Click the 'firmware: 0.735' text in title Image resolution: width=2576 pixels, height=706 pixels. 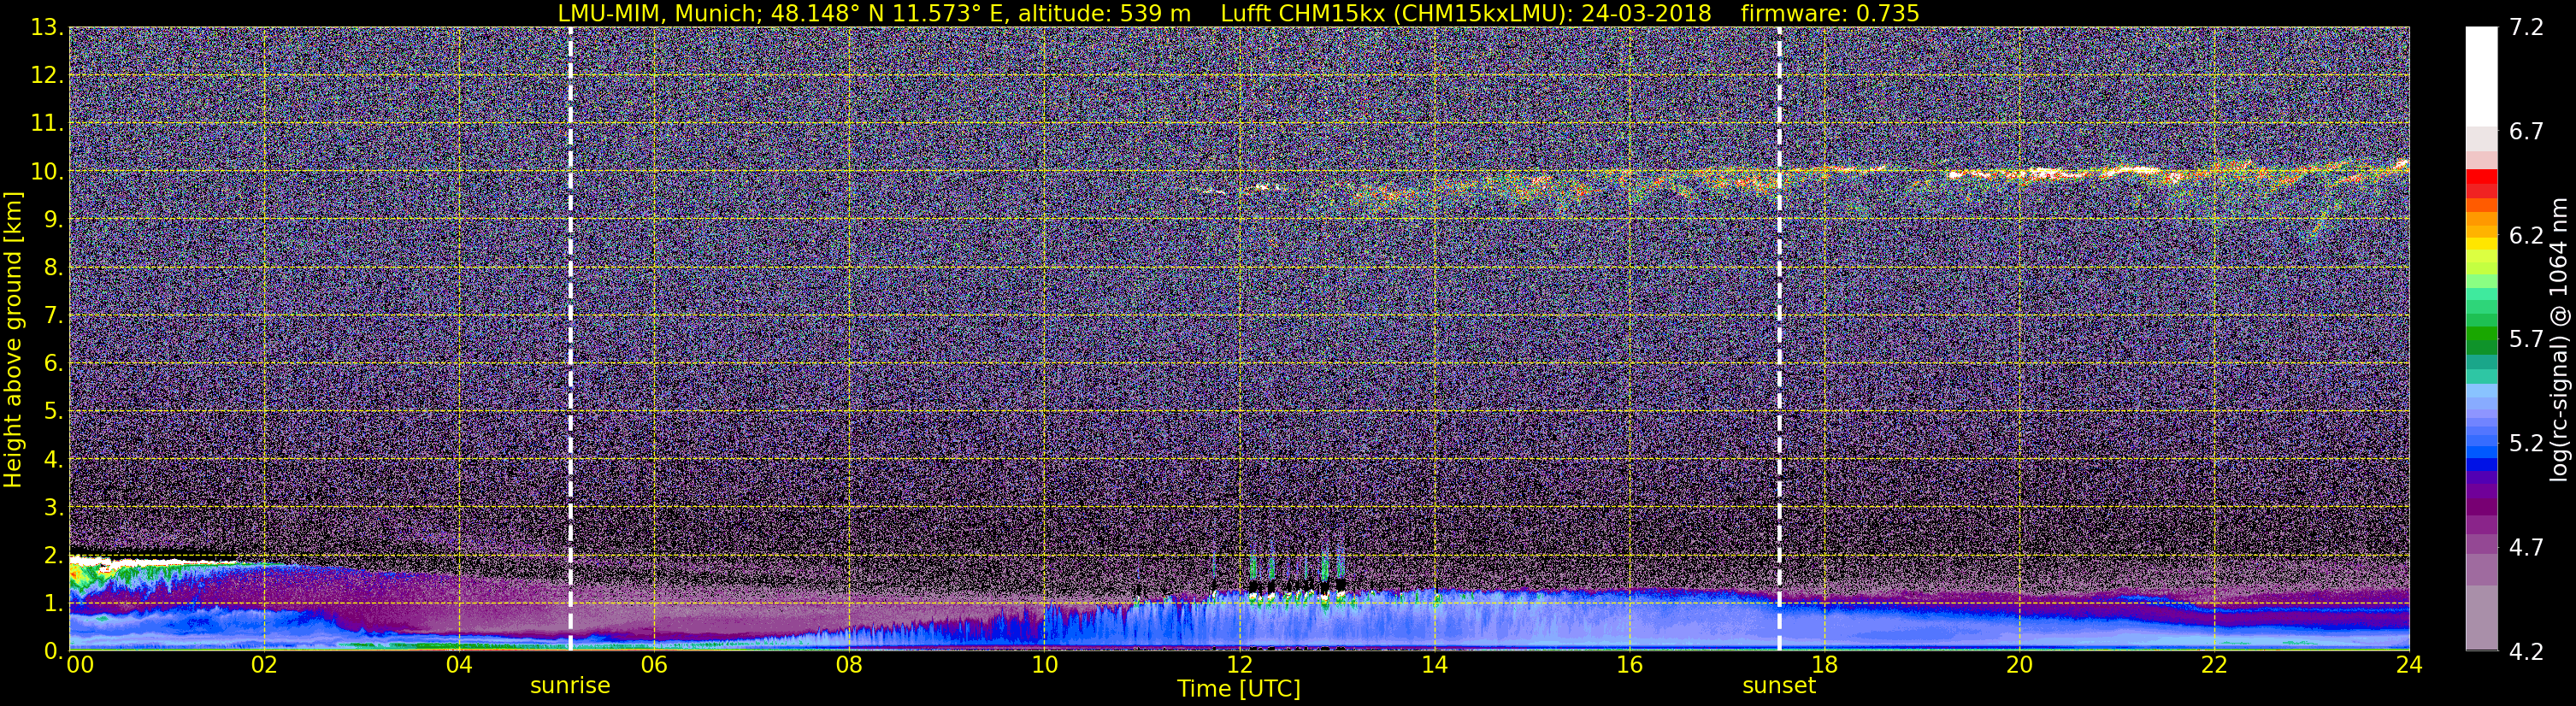(x=1830, y=13)
